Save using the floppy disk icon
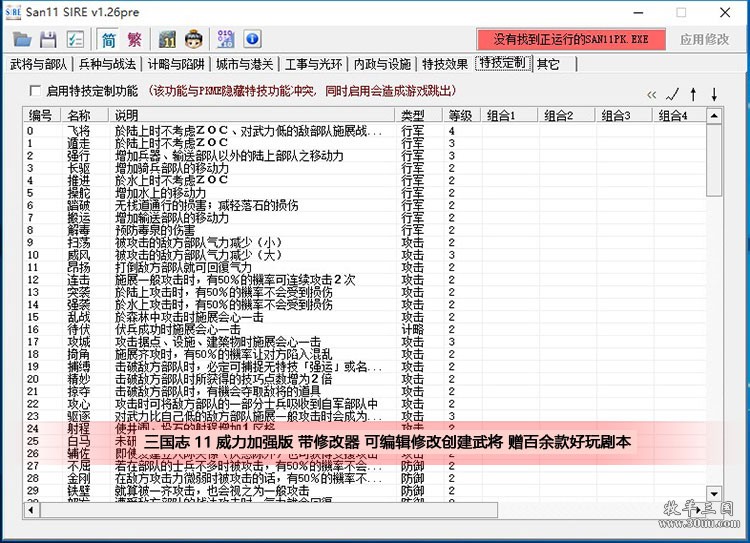Image resolution: width=750 pixels, height=543 pixels. click(x=48, y=39)
